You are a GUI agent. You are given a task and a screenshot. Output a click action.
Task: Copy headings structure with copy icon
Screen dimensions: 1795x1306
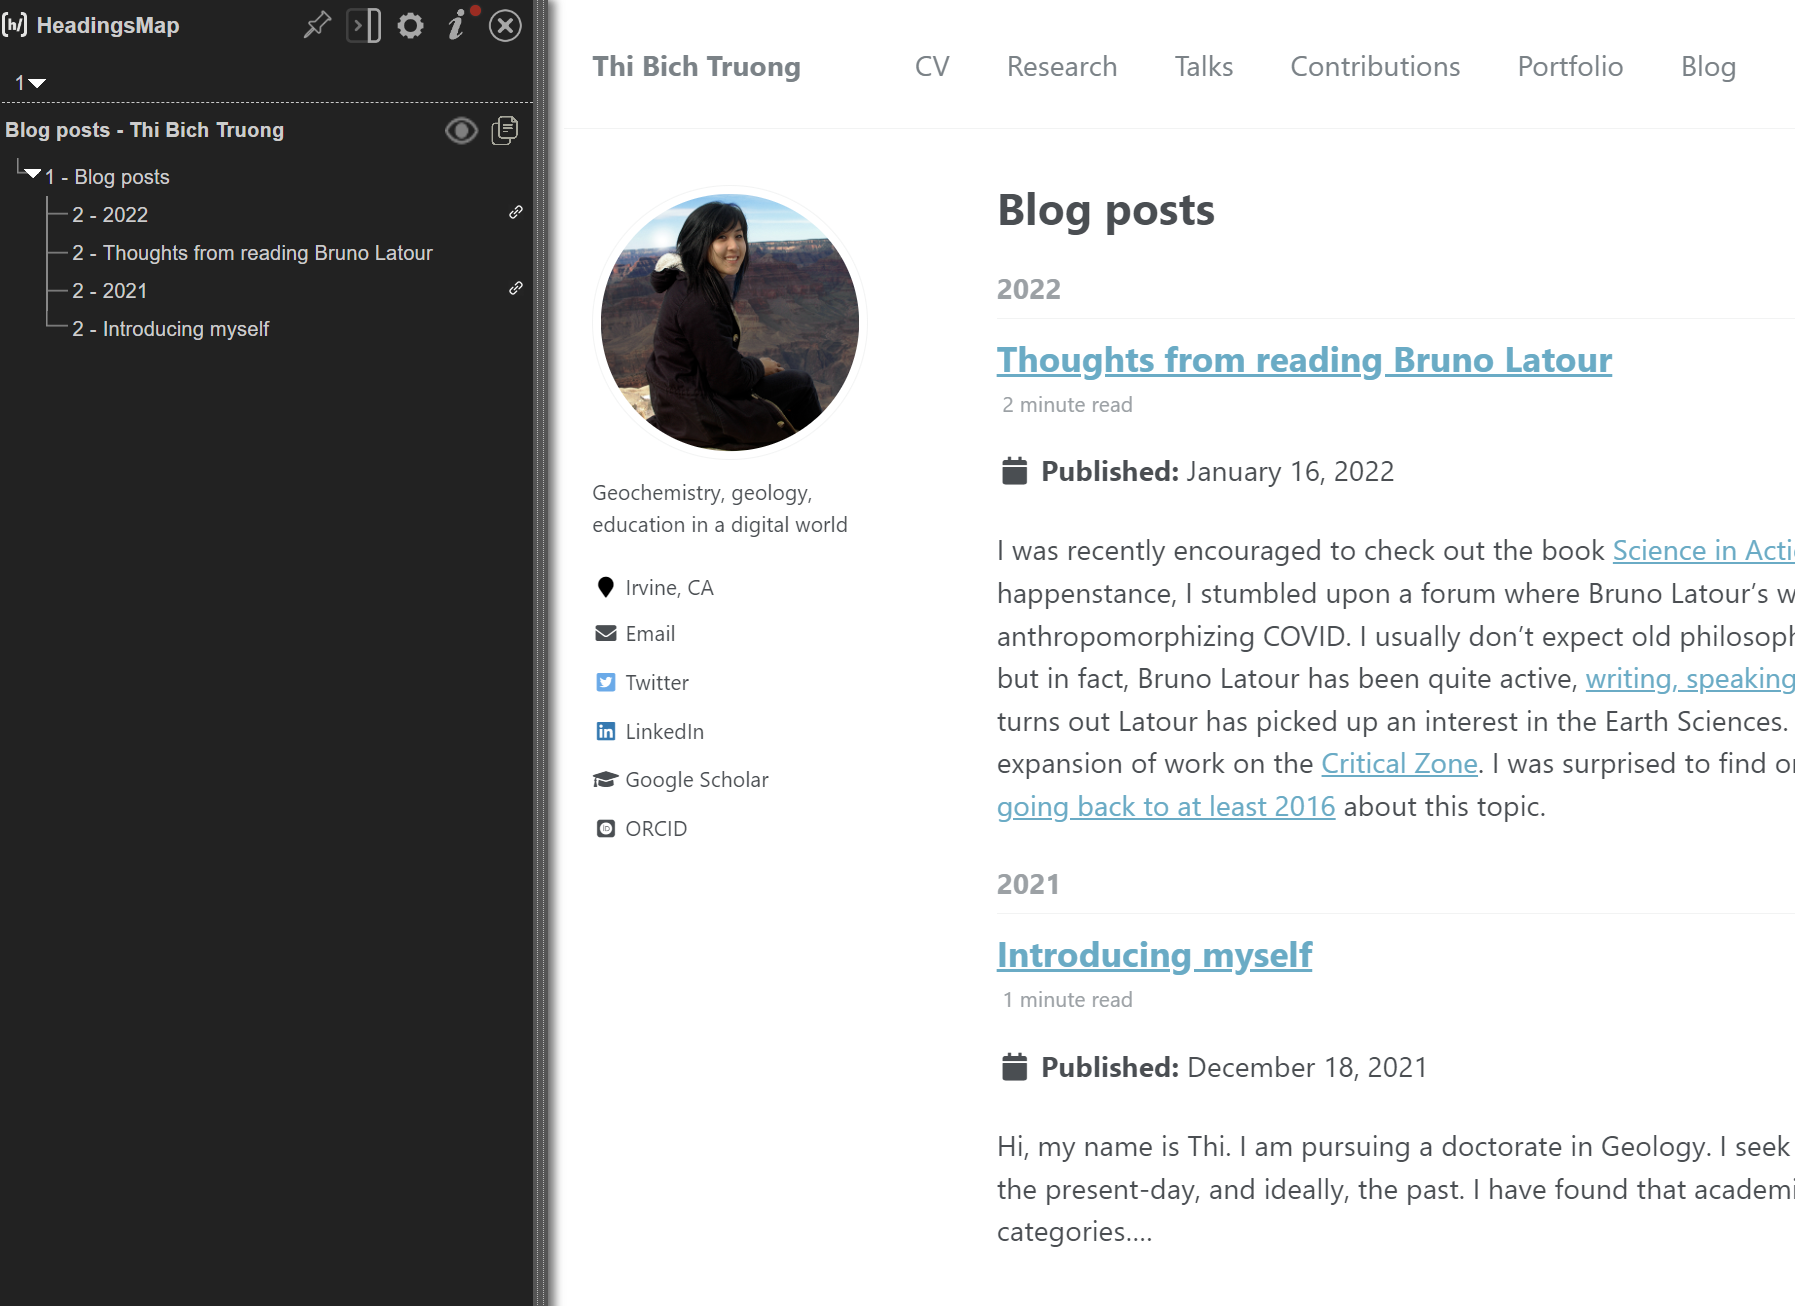506,130
